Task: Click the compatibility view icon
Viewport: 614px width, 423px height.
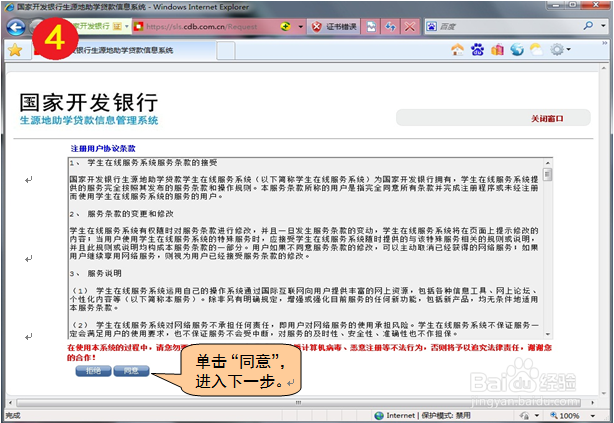Action: [371, 27]
